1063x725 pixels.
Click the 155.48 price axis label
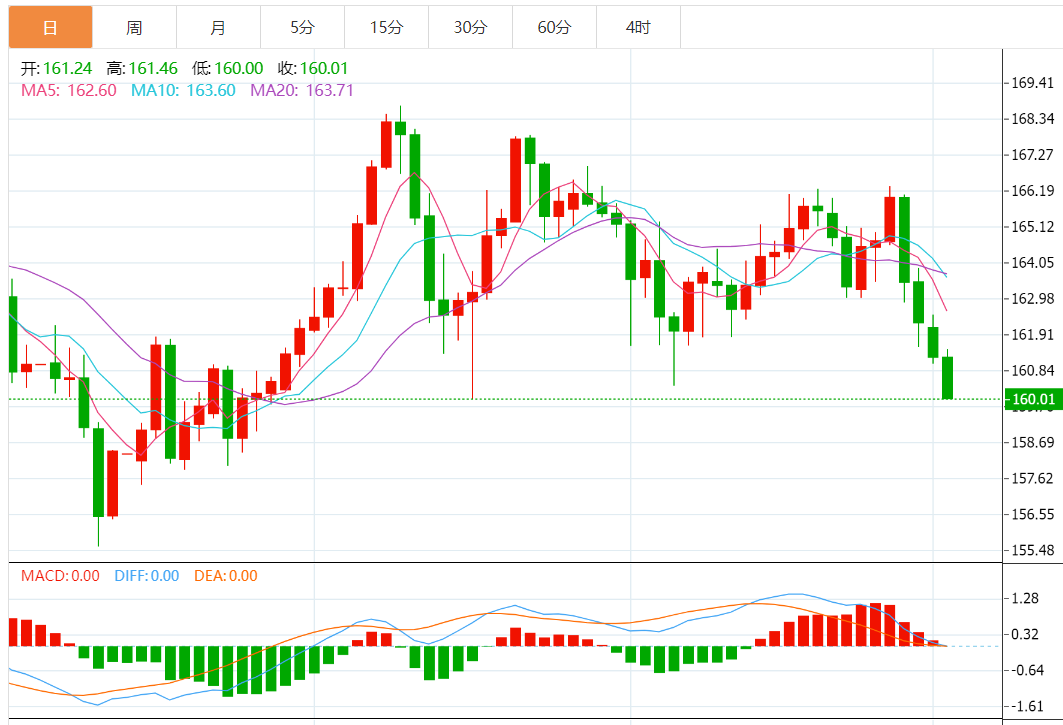tap(1032, 550)
